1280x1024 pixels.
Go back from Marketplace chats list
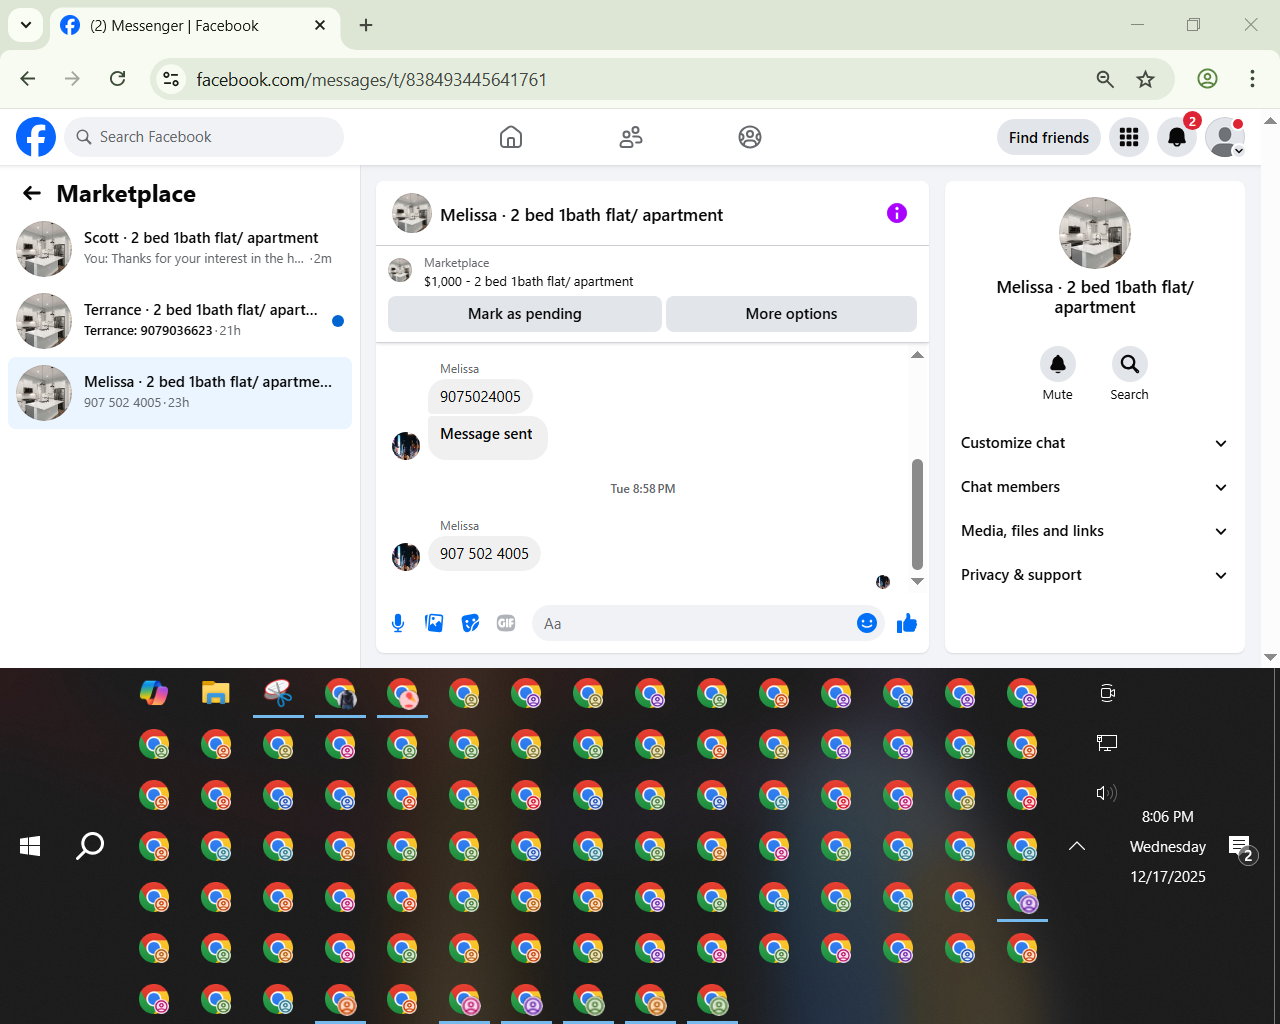(x=32, y=194)
